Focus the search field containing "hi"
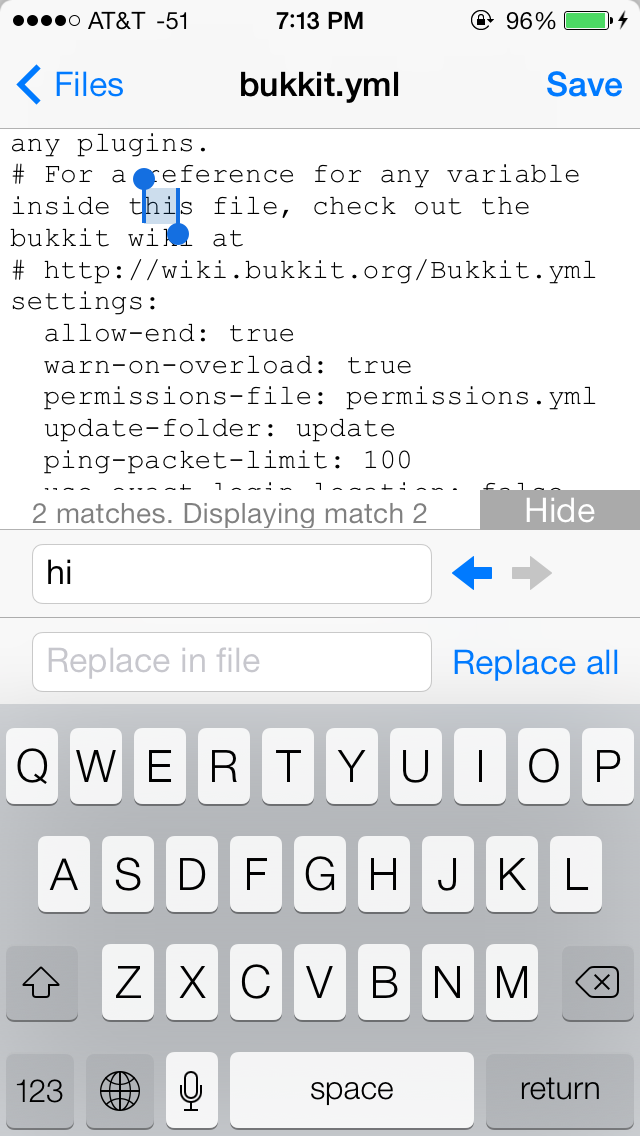640x1136 pixels. [231, 574]
